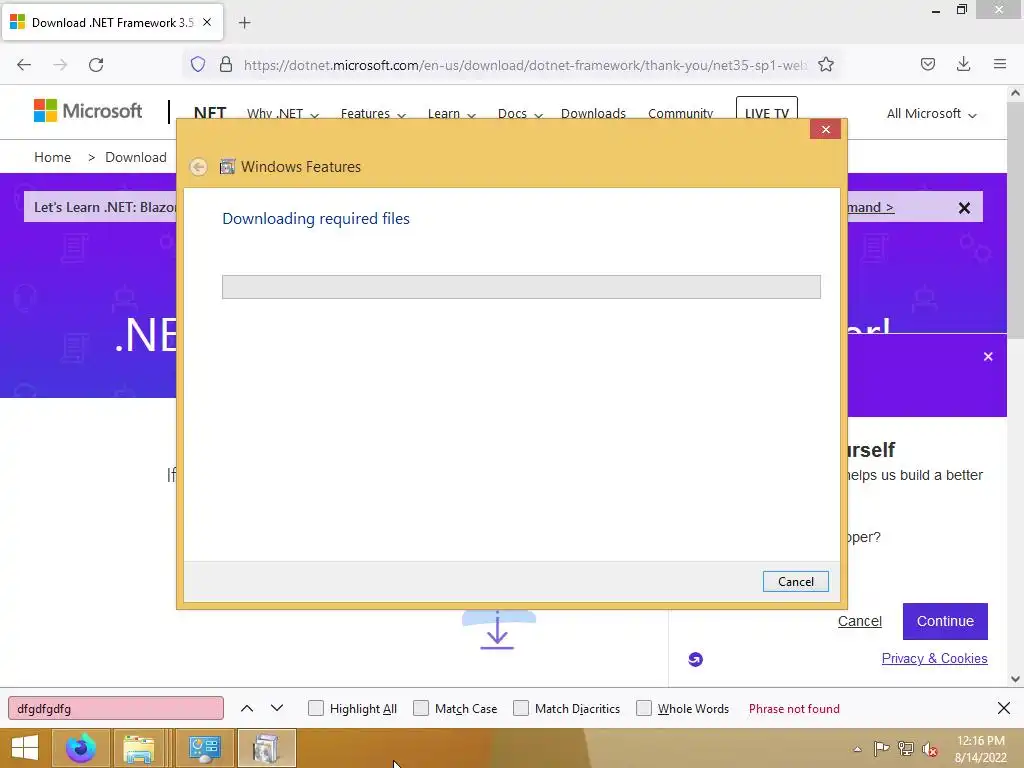This screenshot has height=768, width=1024.
Task: Click the survey Cancel link
Action: pyautogui.click(x=859, y=621)
